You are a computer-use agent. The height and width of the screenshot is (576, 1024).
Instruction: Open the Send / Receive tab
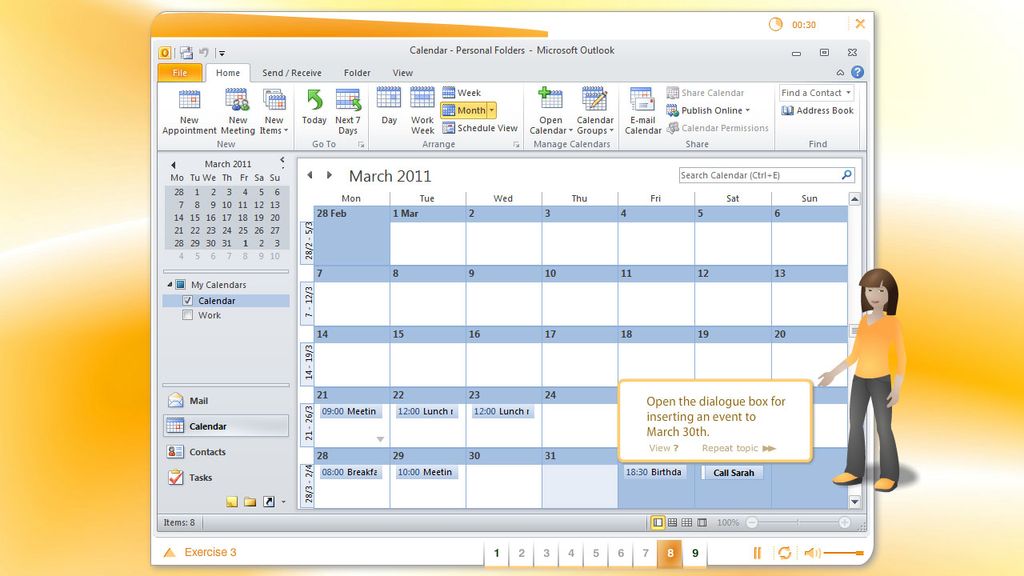tap(291, 72)
